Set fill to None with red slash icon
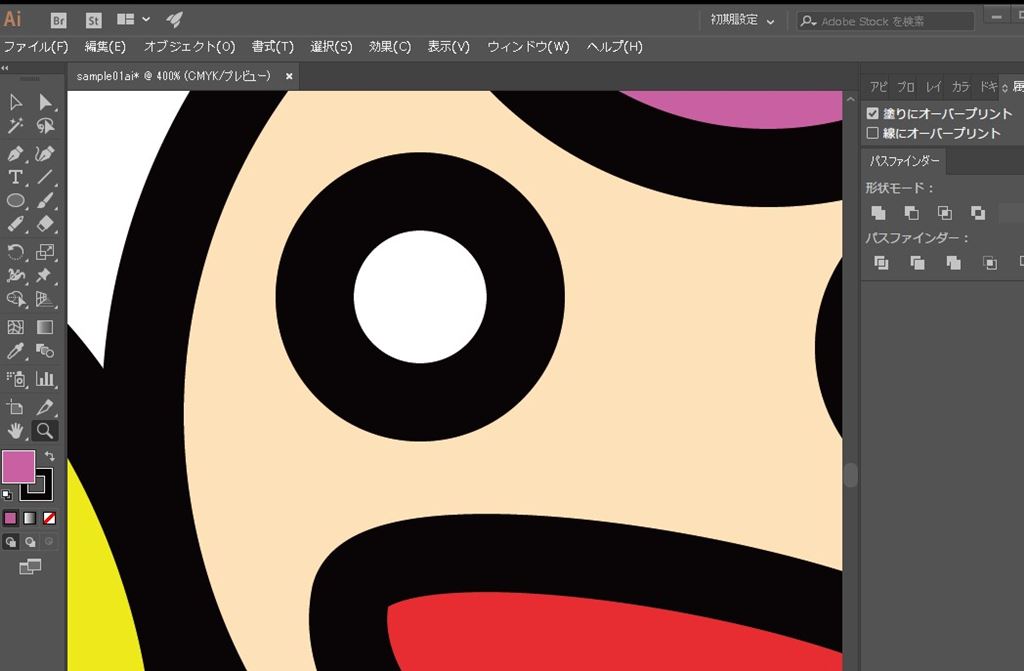Image resolution: width=1024 pixels, height=671 pixels. click(49, 518)
